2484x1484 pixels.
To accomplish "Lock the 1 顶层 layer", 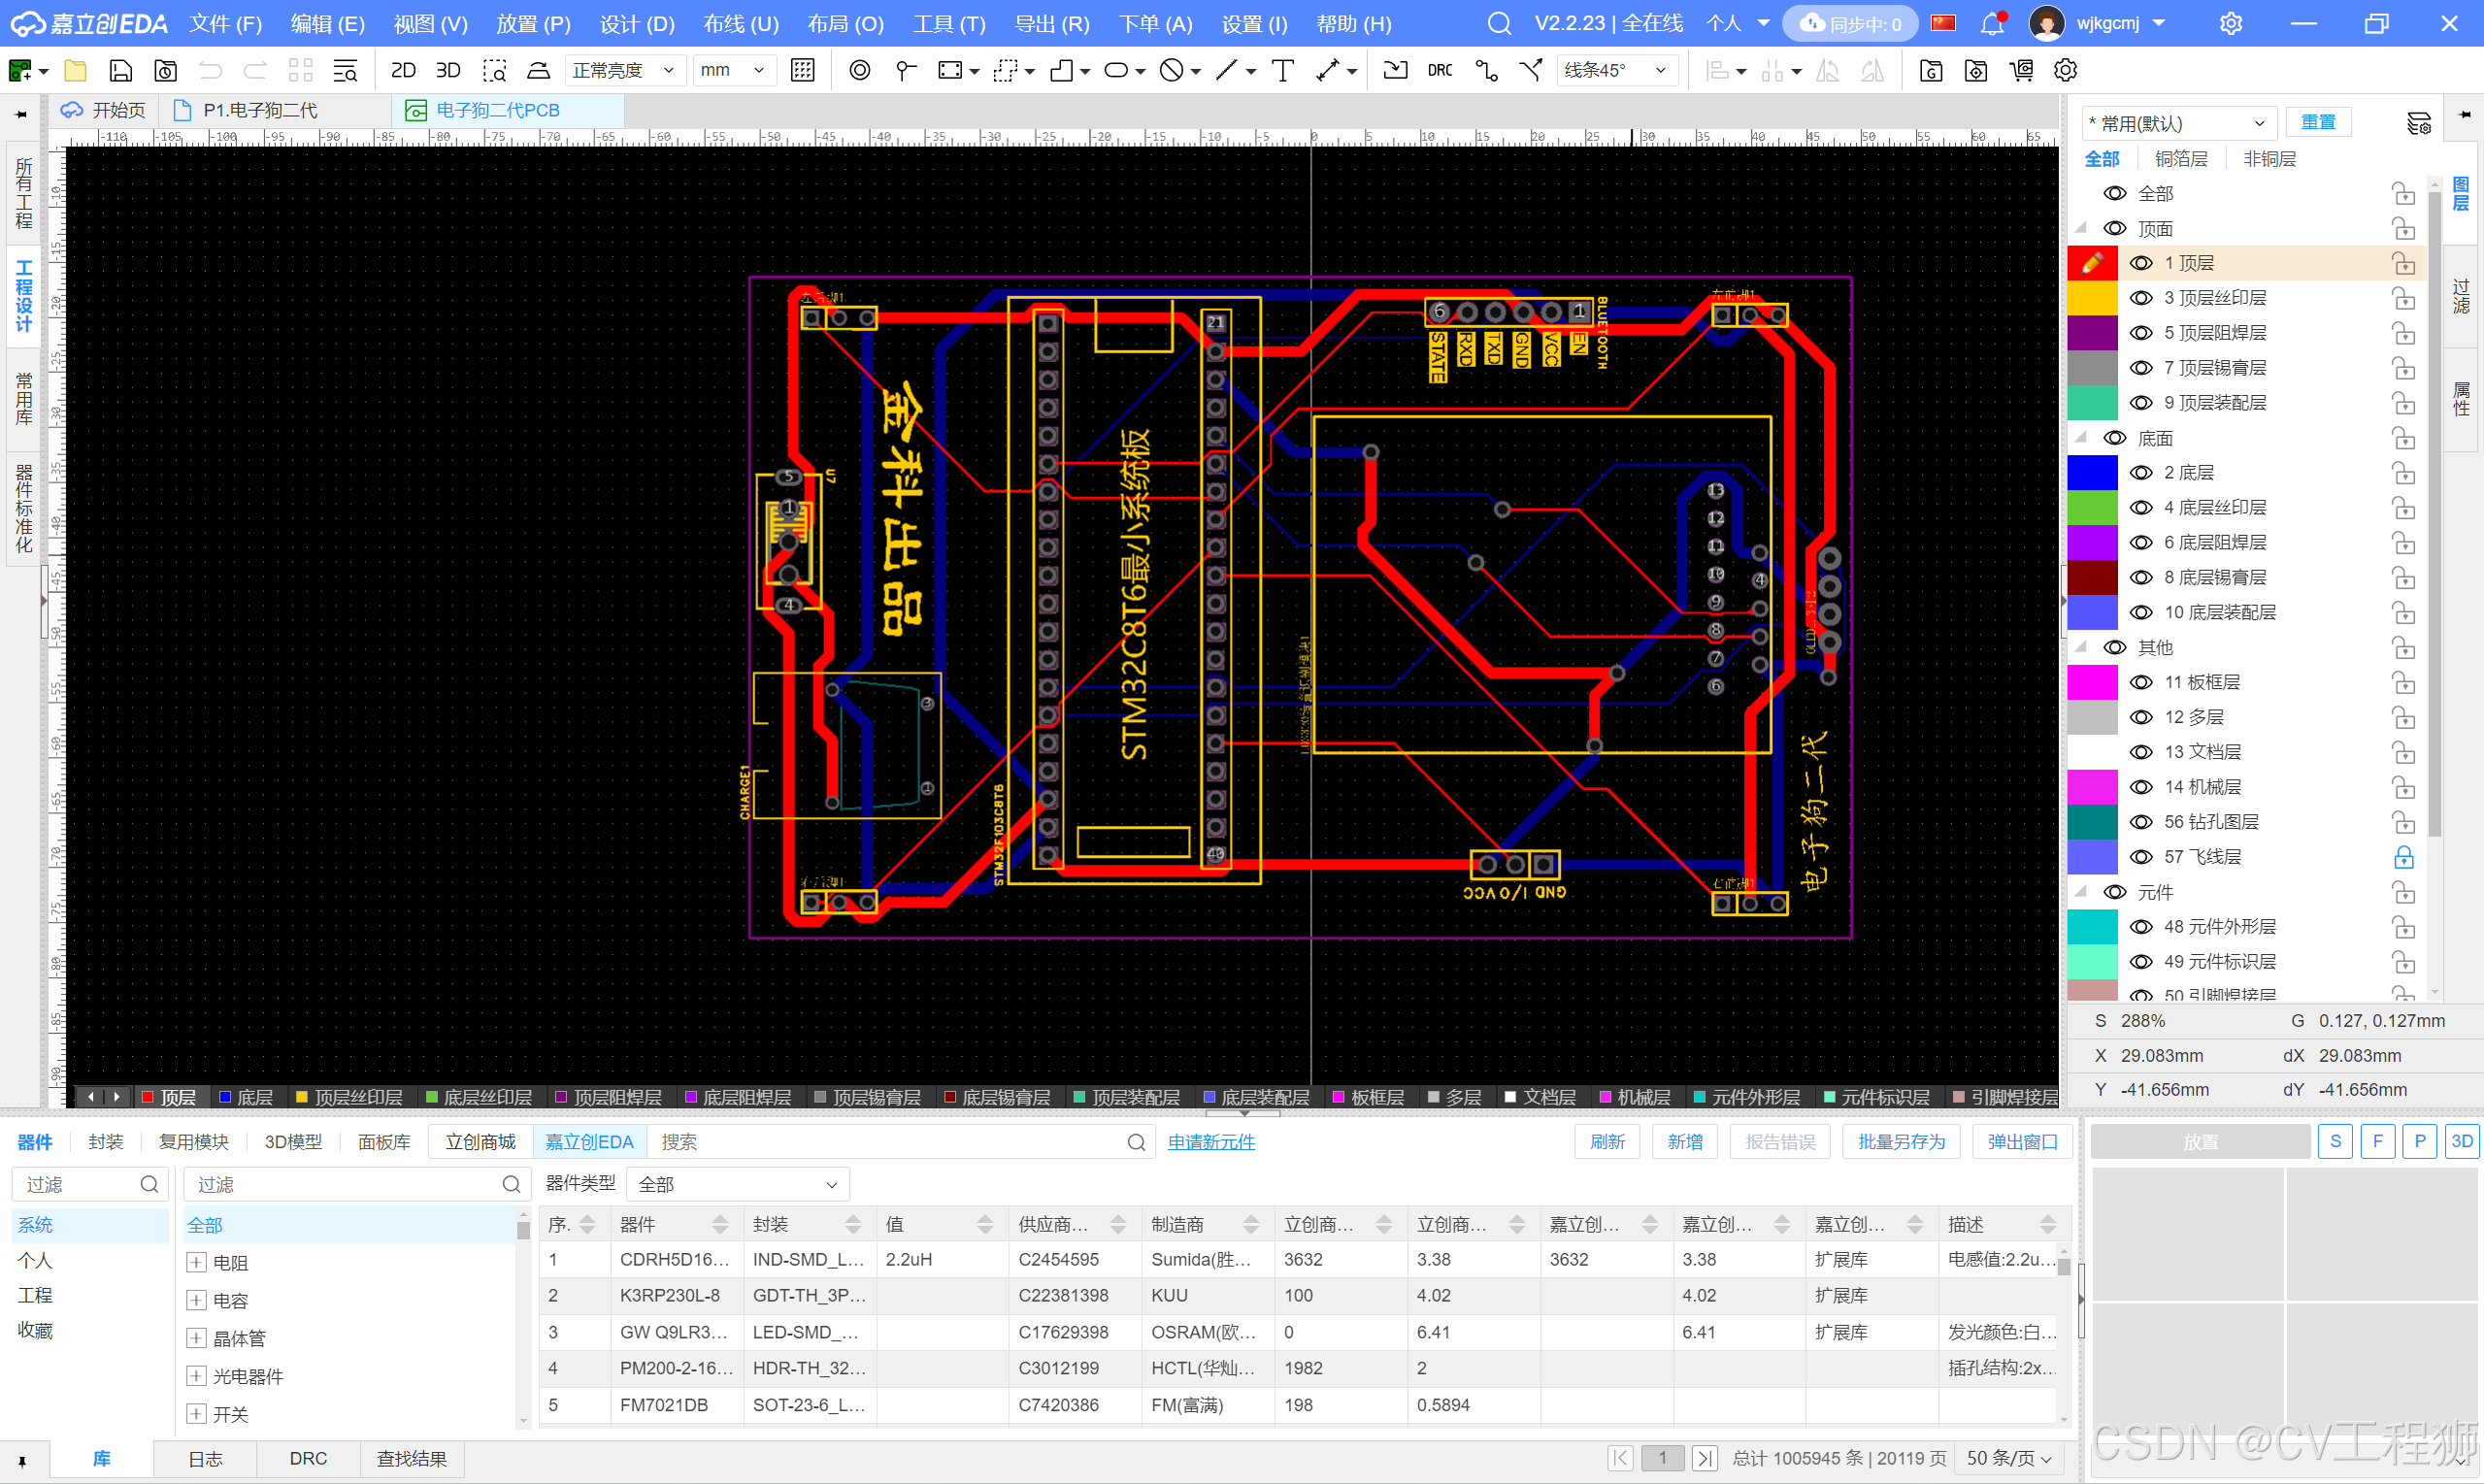I will pyautogui.click(x=2403, y=263).
